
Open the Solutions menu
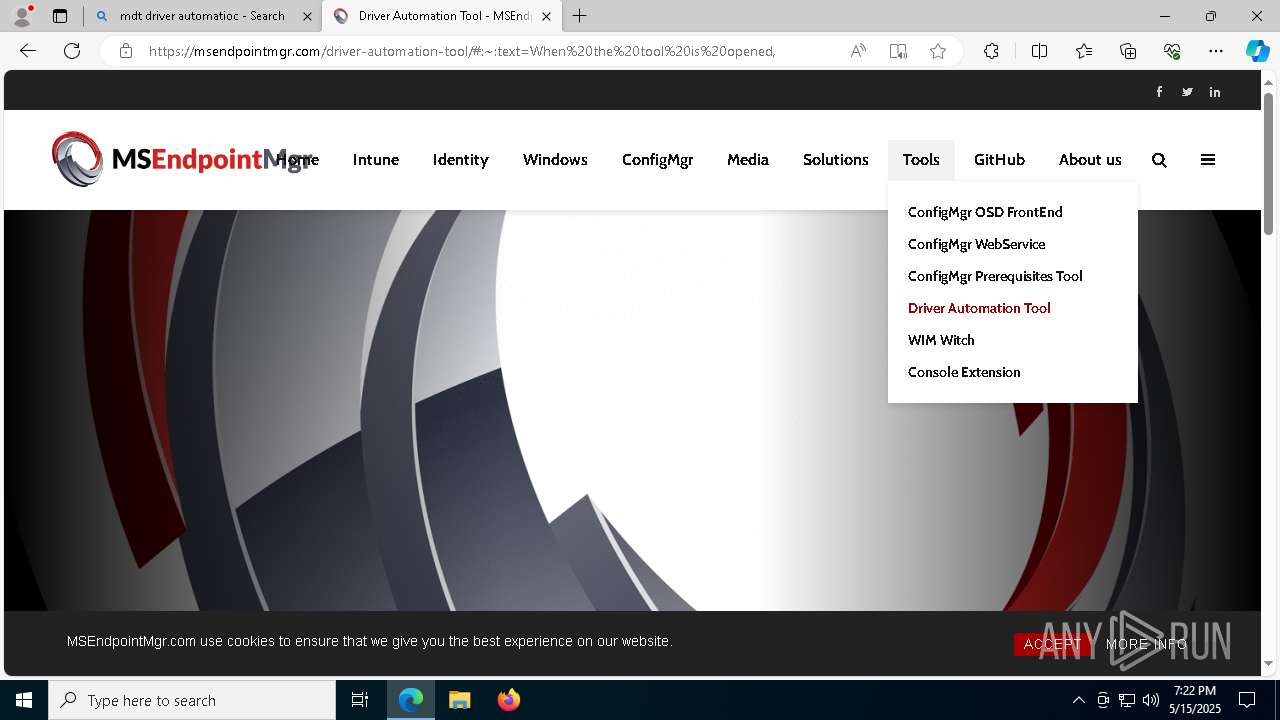pyautogui.click(x=836, y=160)
